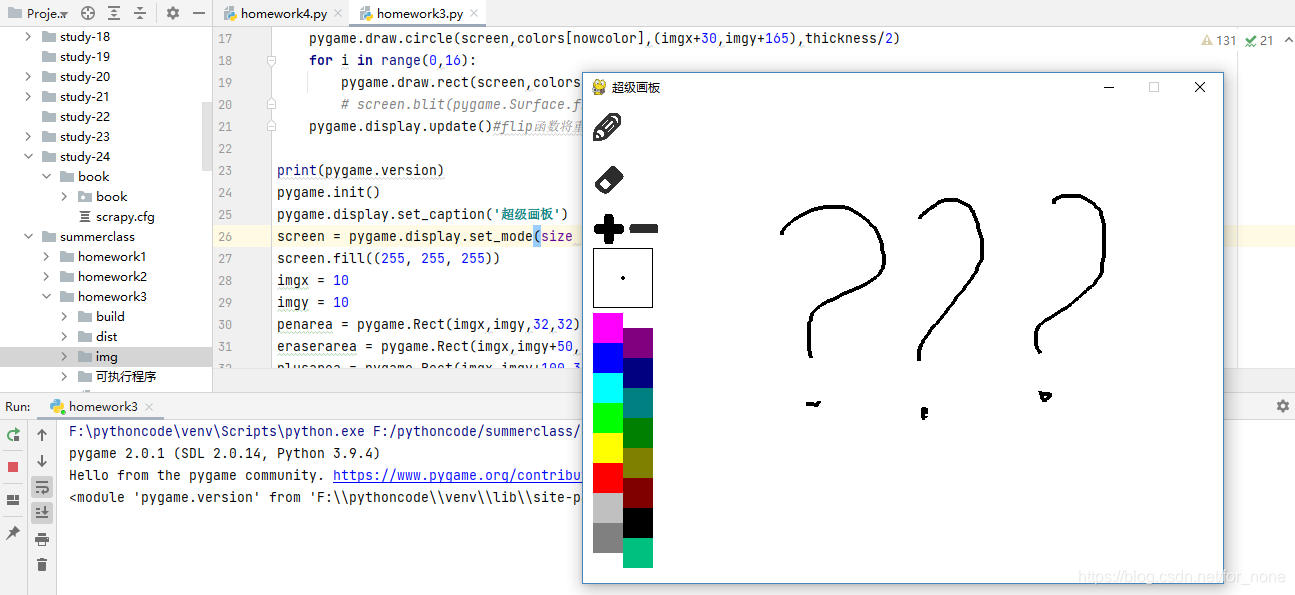Viewport: 1295px width, 595px height.
Task: Toggle the code fold marker at line 18
Action: 271,61
